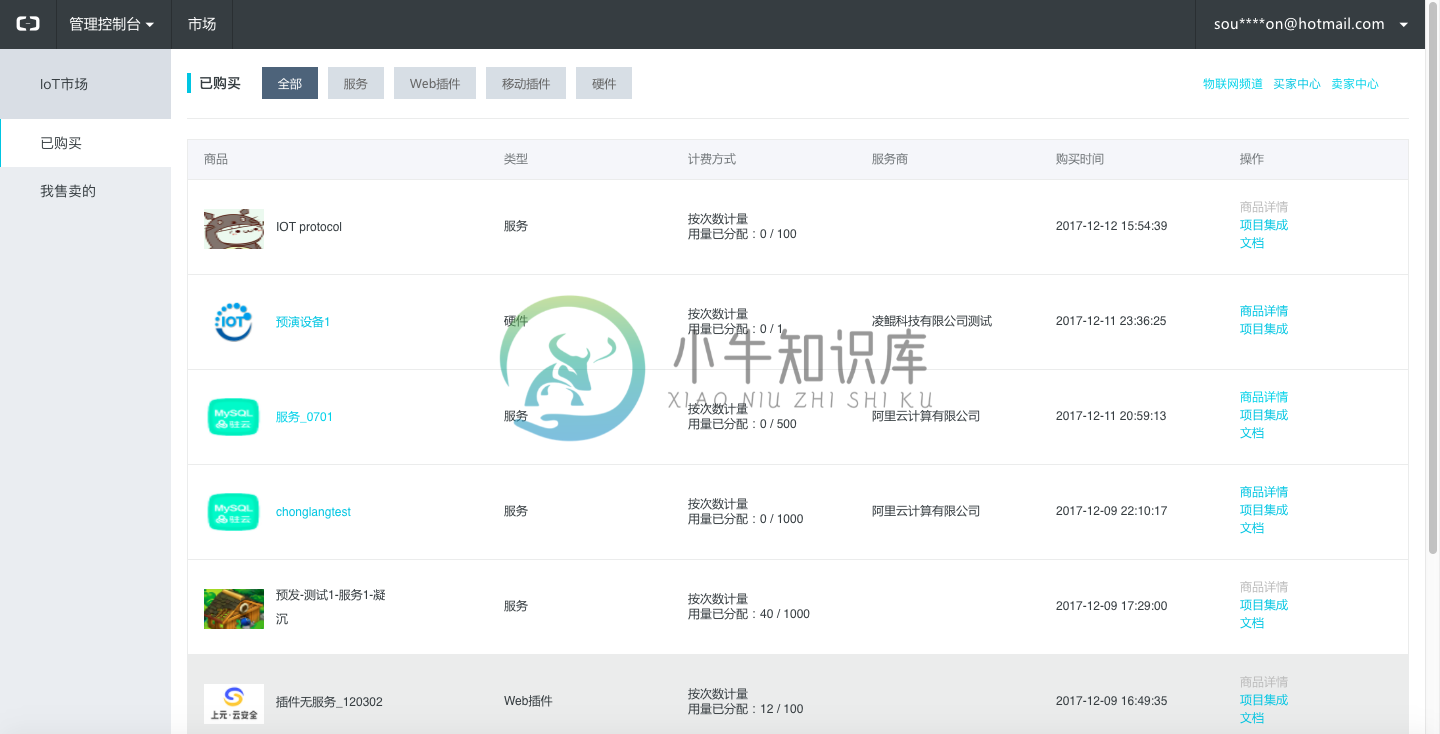Screen dimensions: 1440x734
Task: Expand the account dropdown sou****on@hotmail.com
Action: pos(1310,24)
